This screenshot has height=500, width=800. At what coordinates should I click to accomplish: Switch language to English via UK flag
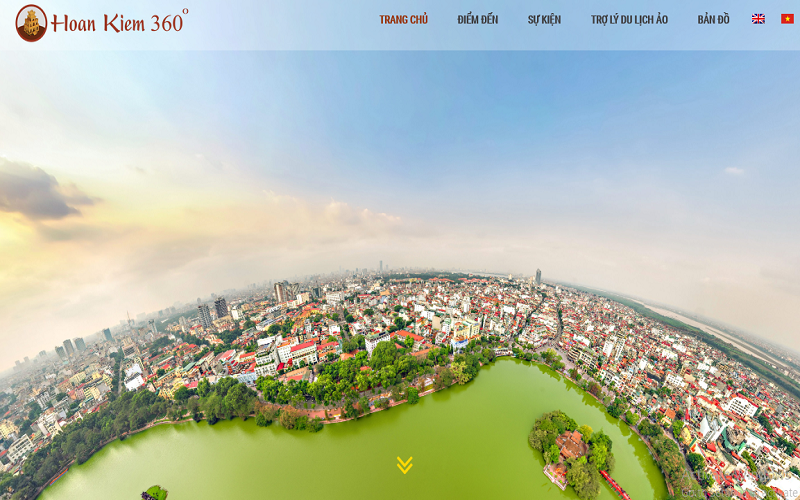tap(758, 19)
